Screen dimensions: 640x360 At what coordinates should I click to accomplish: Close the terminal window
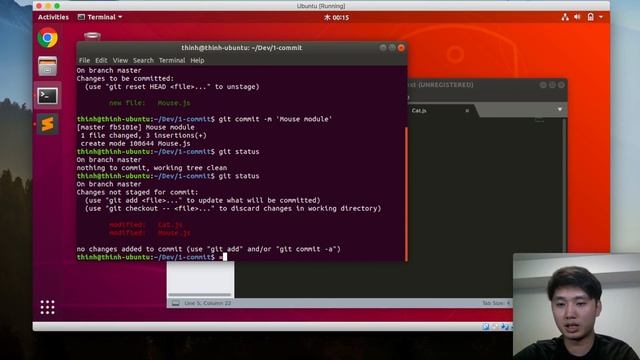401,48
